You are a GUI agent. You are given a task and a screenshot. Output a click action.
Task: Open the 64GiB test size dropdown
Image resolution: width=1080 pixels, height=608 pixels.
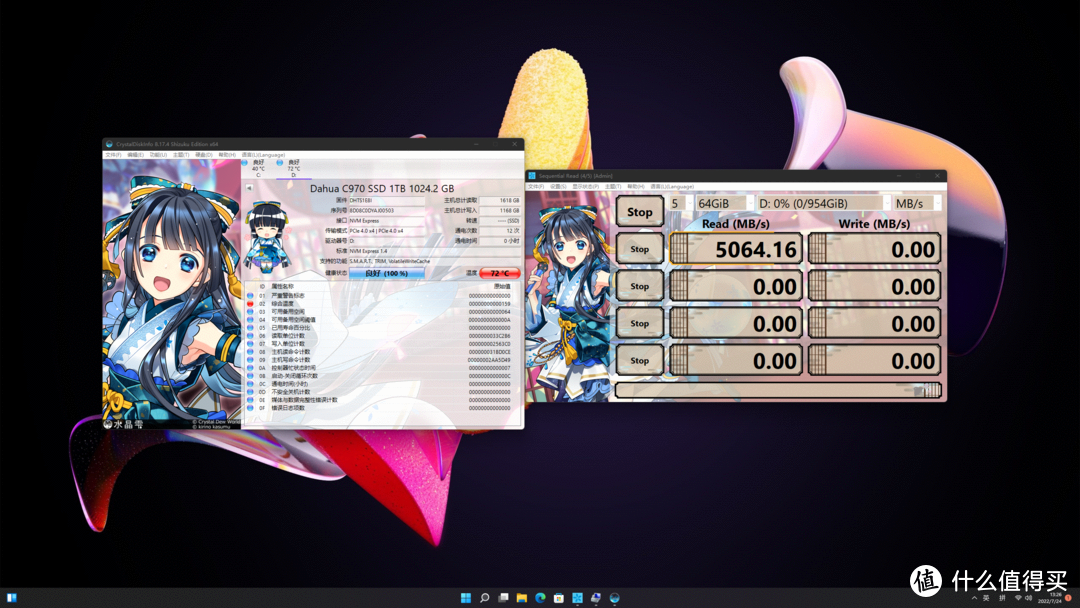[723, 204]
